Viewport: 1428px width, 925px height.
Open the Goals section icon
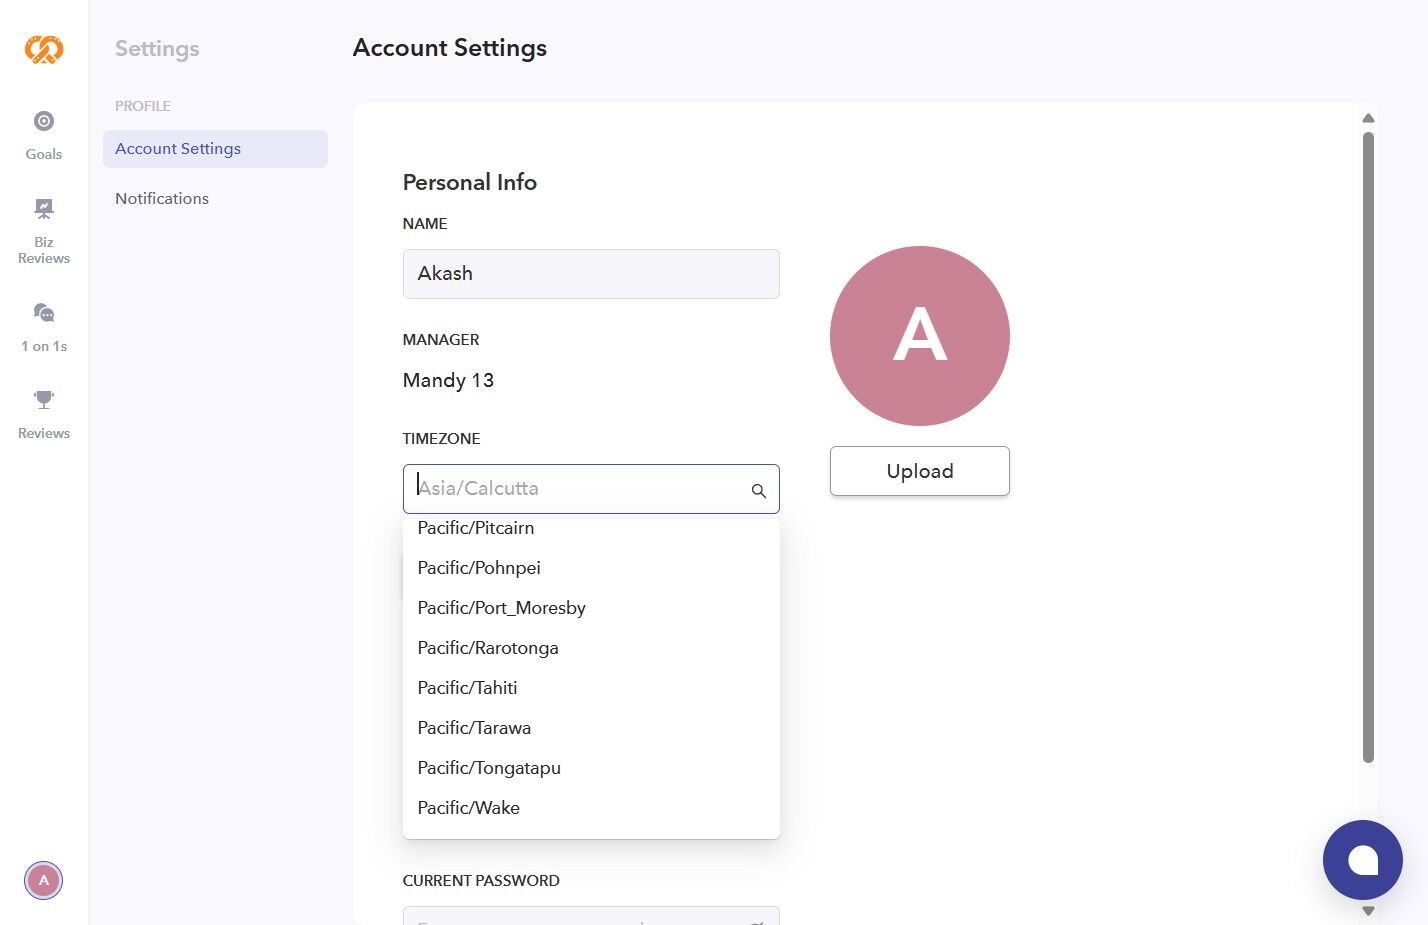(x=44, y=122)
